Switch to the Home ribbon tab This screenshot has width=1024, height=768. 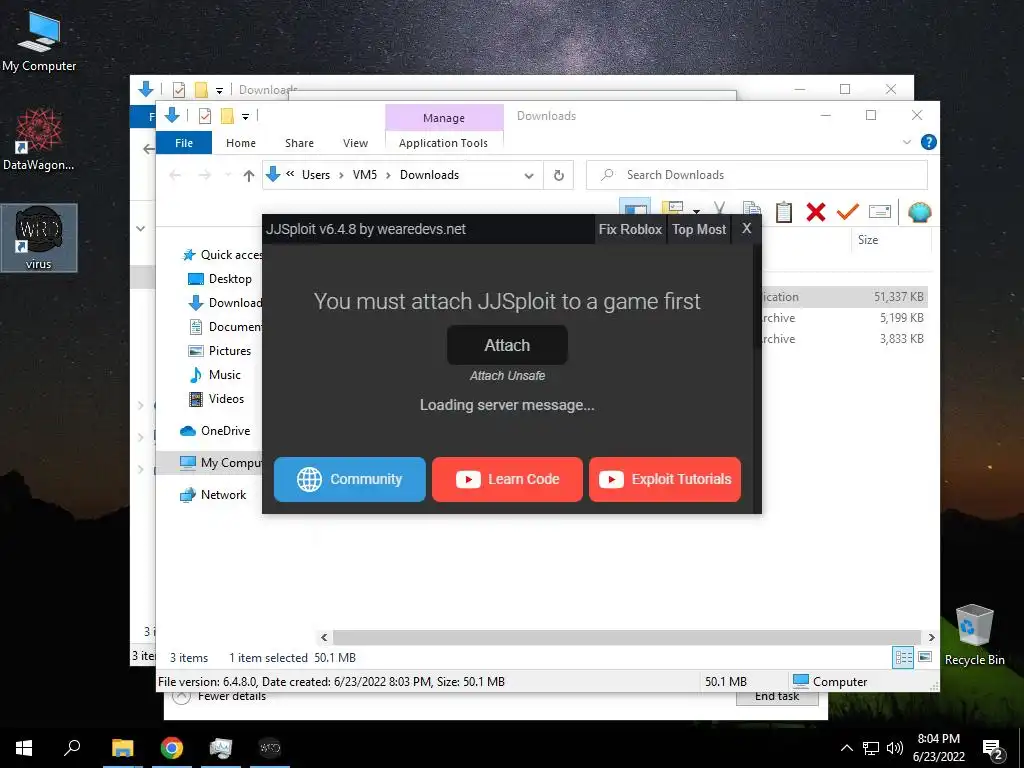click(241, 142)
